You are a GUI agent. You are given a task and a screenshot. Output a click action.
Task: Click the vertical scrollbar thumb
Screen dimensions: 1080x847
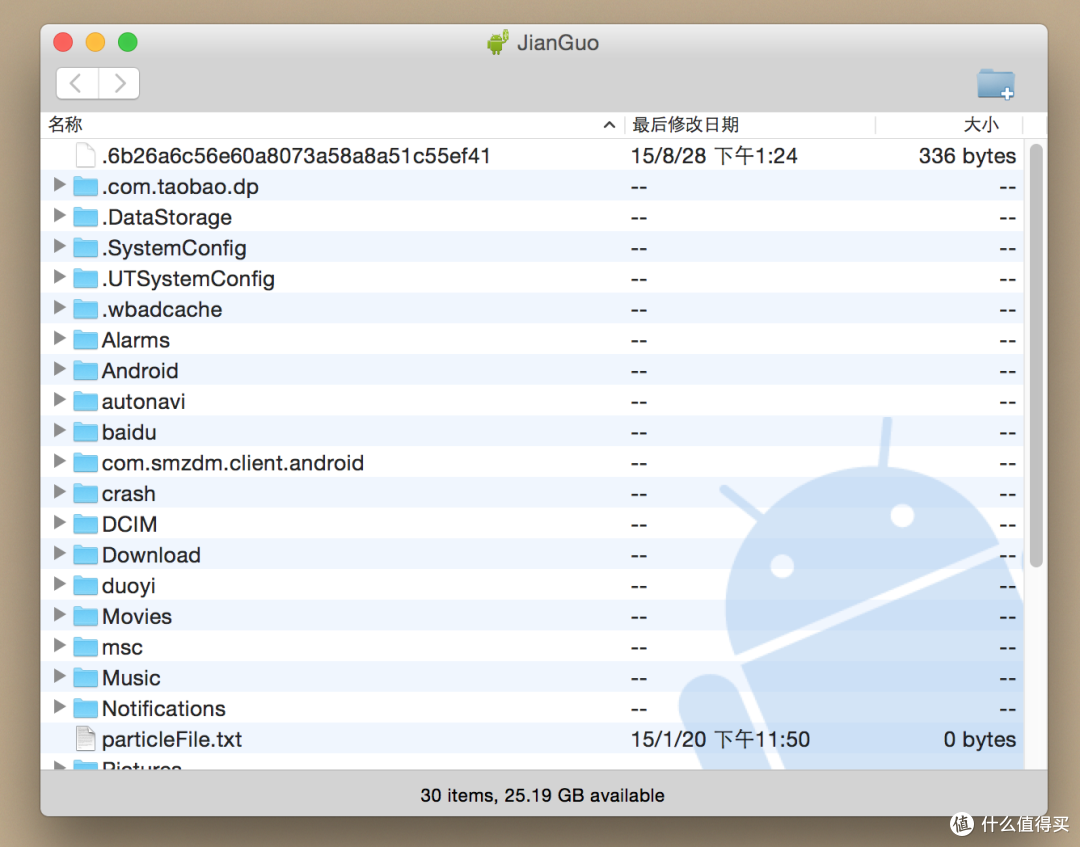click(x=1036, y=356)
